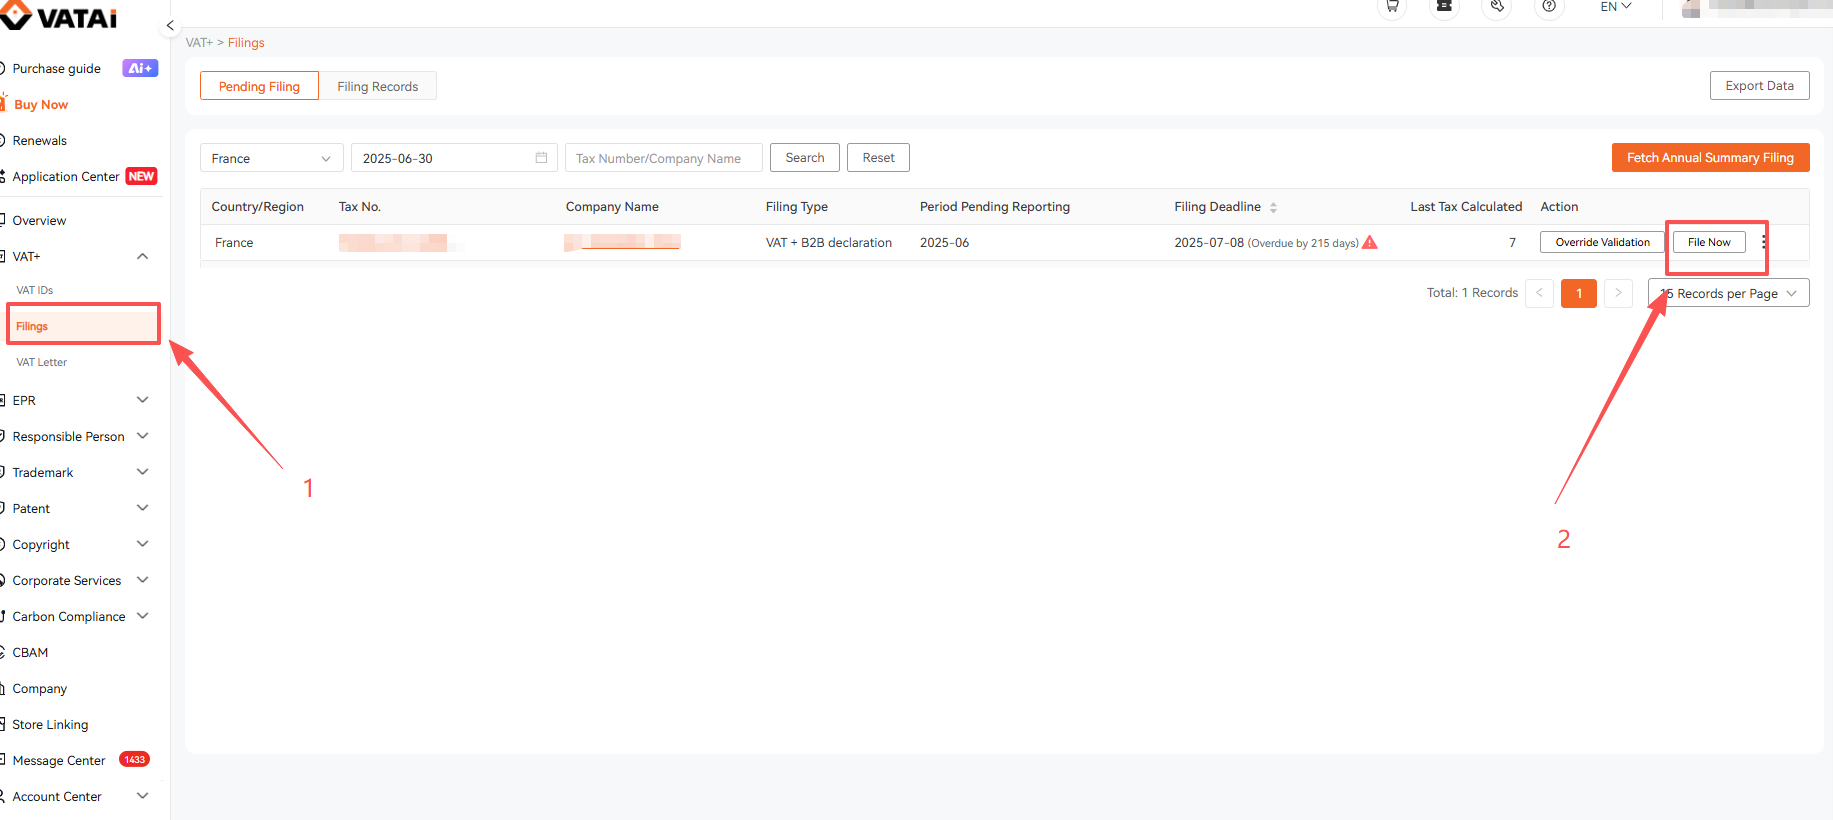Expand the Patent menu section

pyautogui.click(x=142, y=508)
